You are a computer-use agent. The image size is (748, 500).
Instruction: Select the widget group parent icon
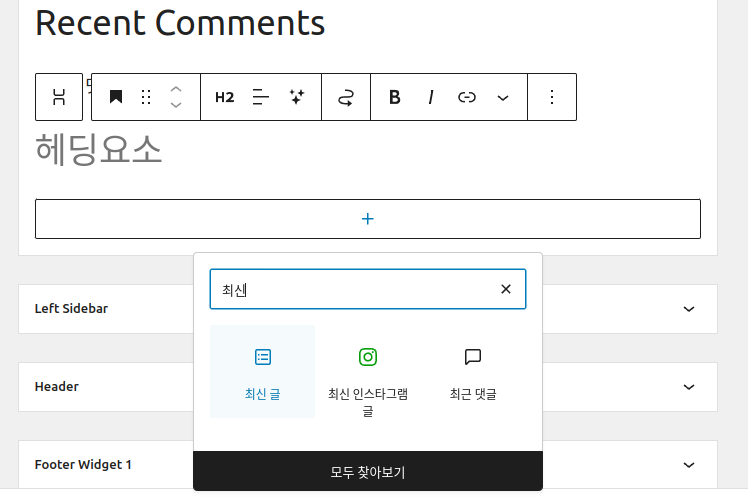point(59,97)
